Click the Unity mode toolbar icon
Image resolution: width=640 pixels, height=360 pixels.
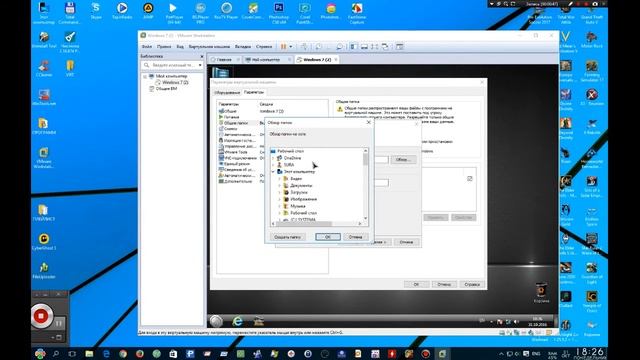point(385,47)
